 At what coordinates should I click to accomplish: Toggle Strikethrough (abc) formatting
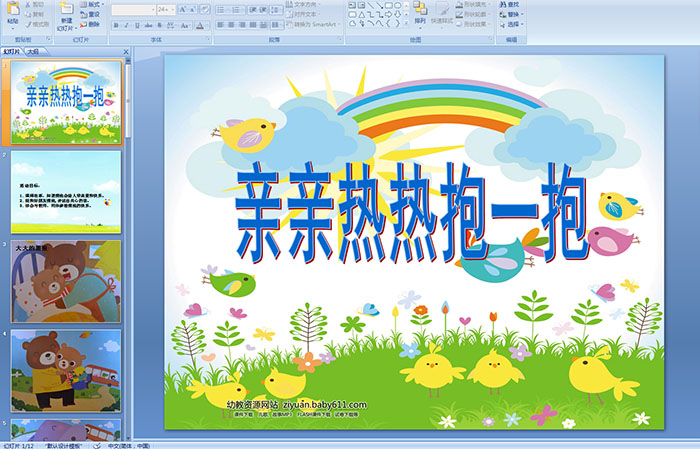[x=148, y=25]
